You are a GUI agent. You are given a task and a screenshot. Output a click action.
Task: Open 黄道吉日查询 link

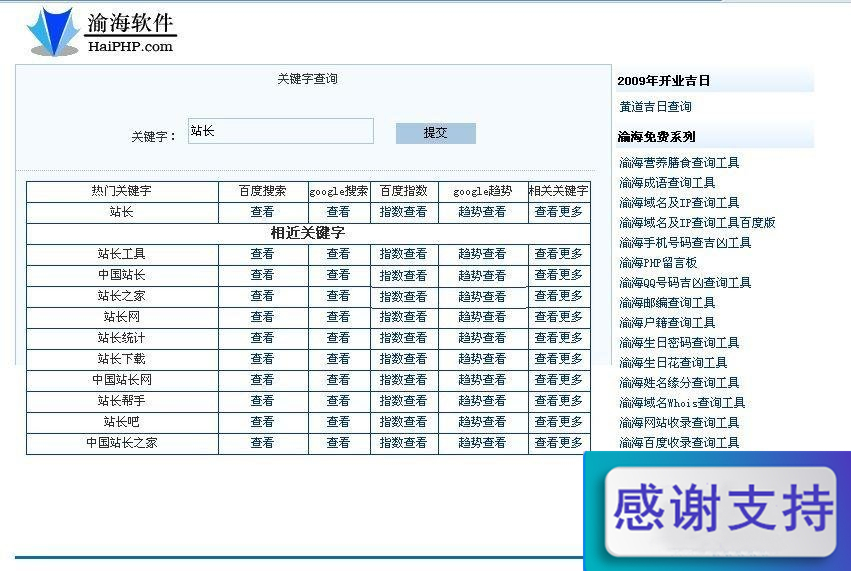tap(656, 106)
